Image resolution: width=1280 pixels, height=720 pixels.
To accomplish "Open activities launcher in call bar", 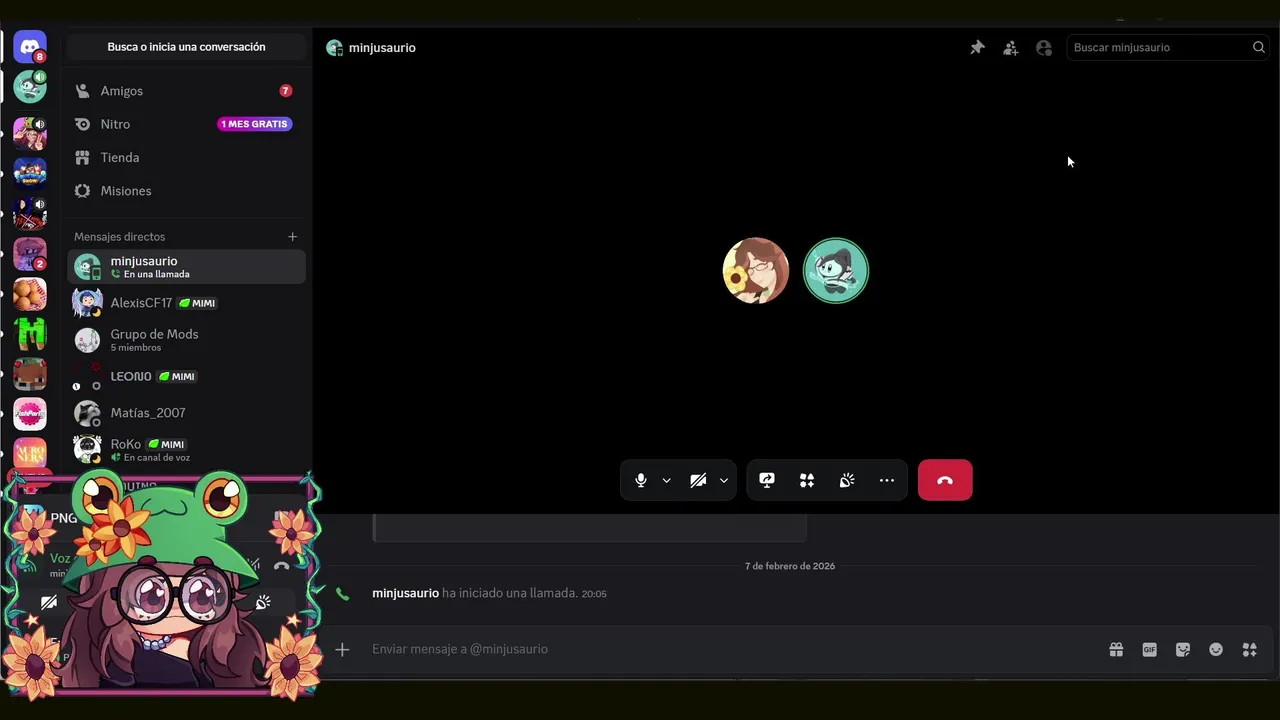I will tap(807, 480).
